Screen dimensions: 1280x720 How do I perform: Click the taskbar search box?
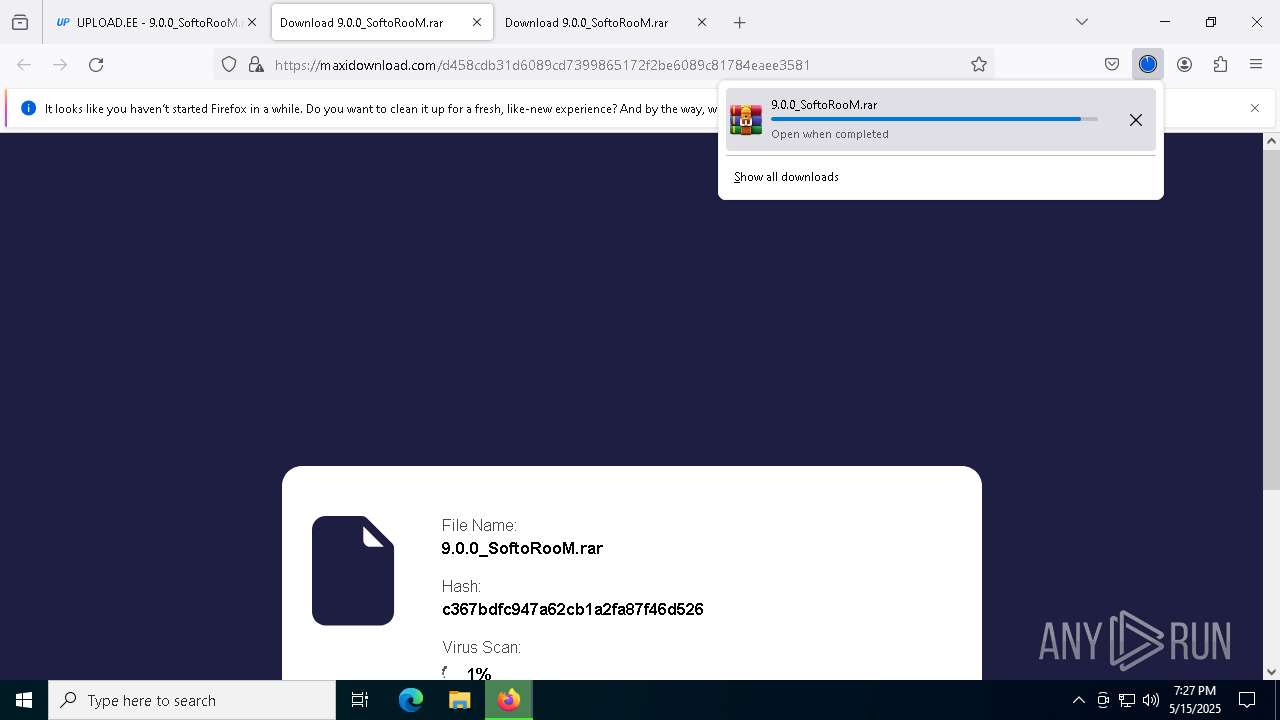click(x=192, y=700)
